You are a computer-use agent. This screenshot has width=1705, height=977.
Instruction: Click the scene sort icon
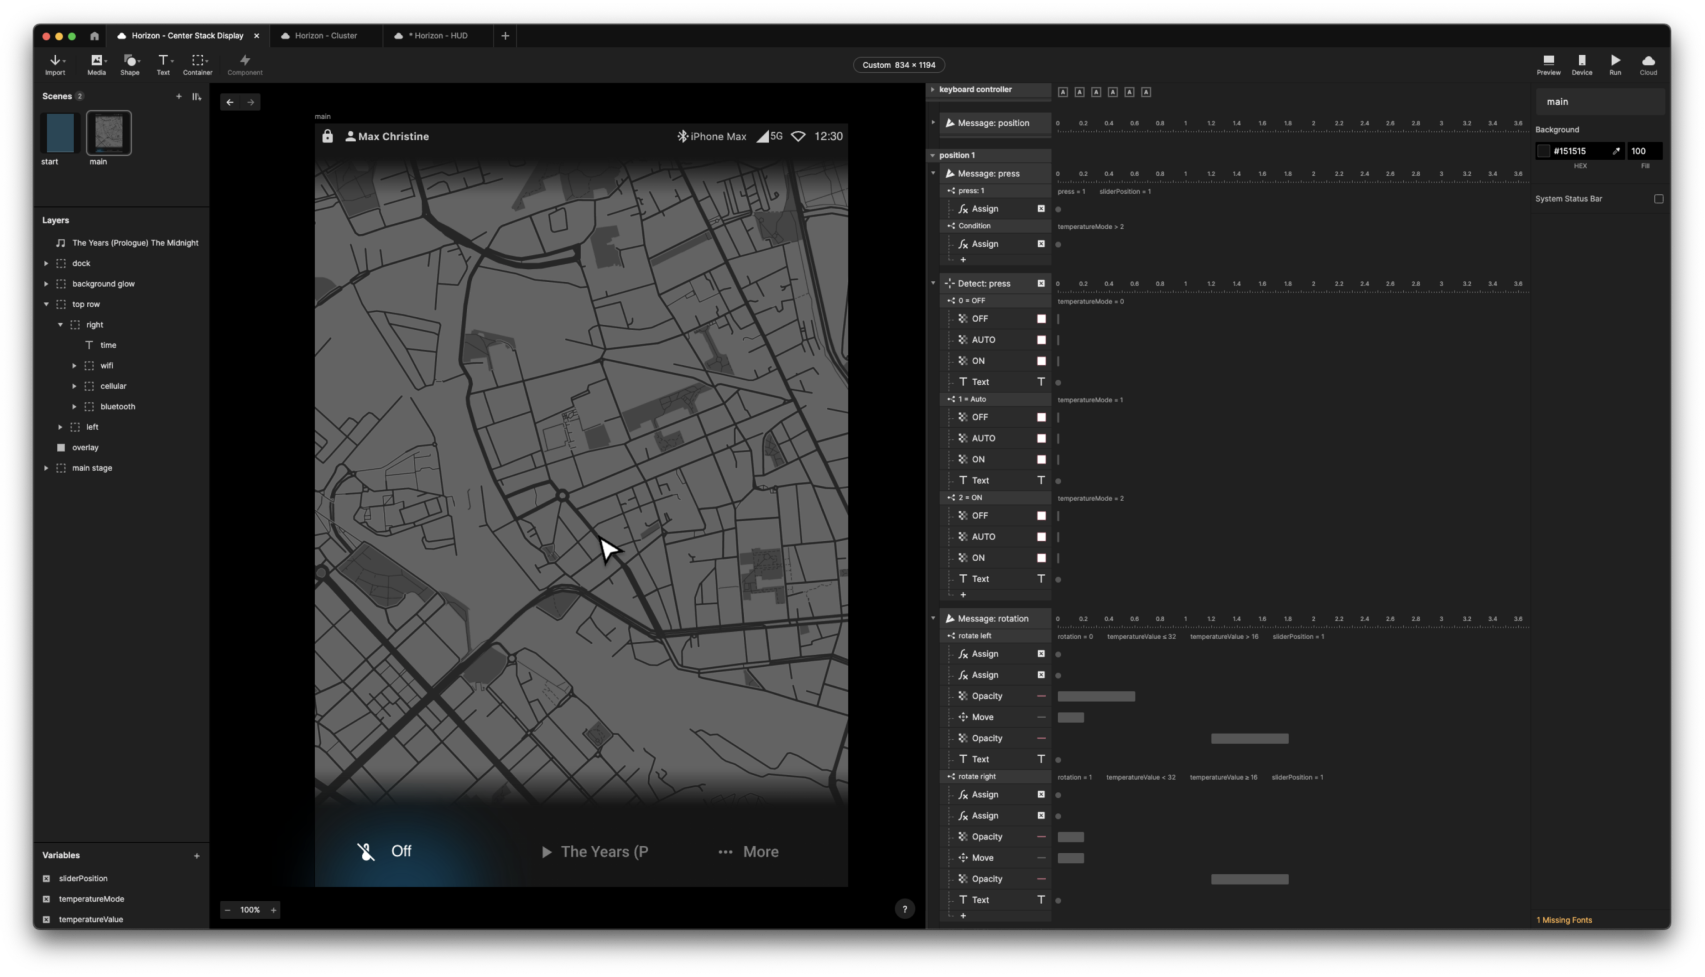coord(197,97)
